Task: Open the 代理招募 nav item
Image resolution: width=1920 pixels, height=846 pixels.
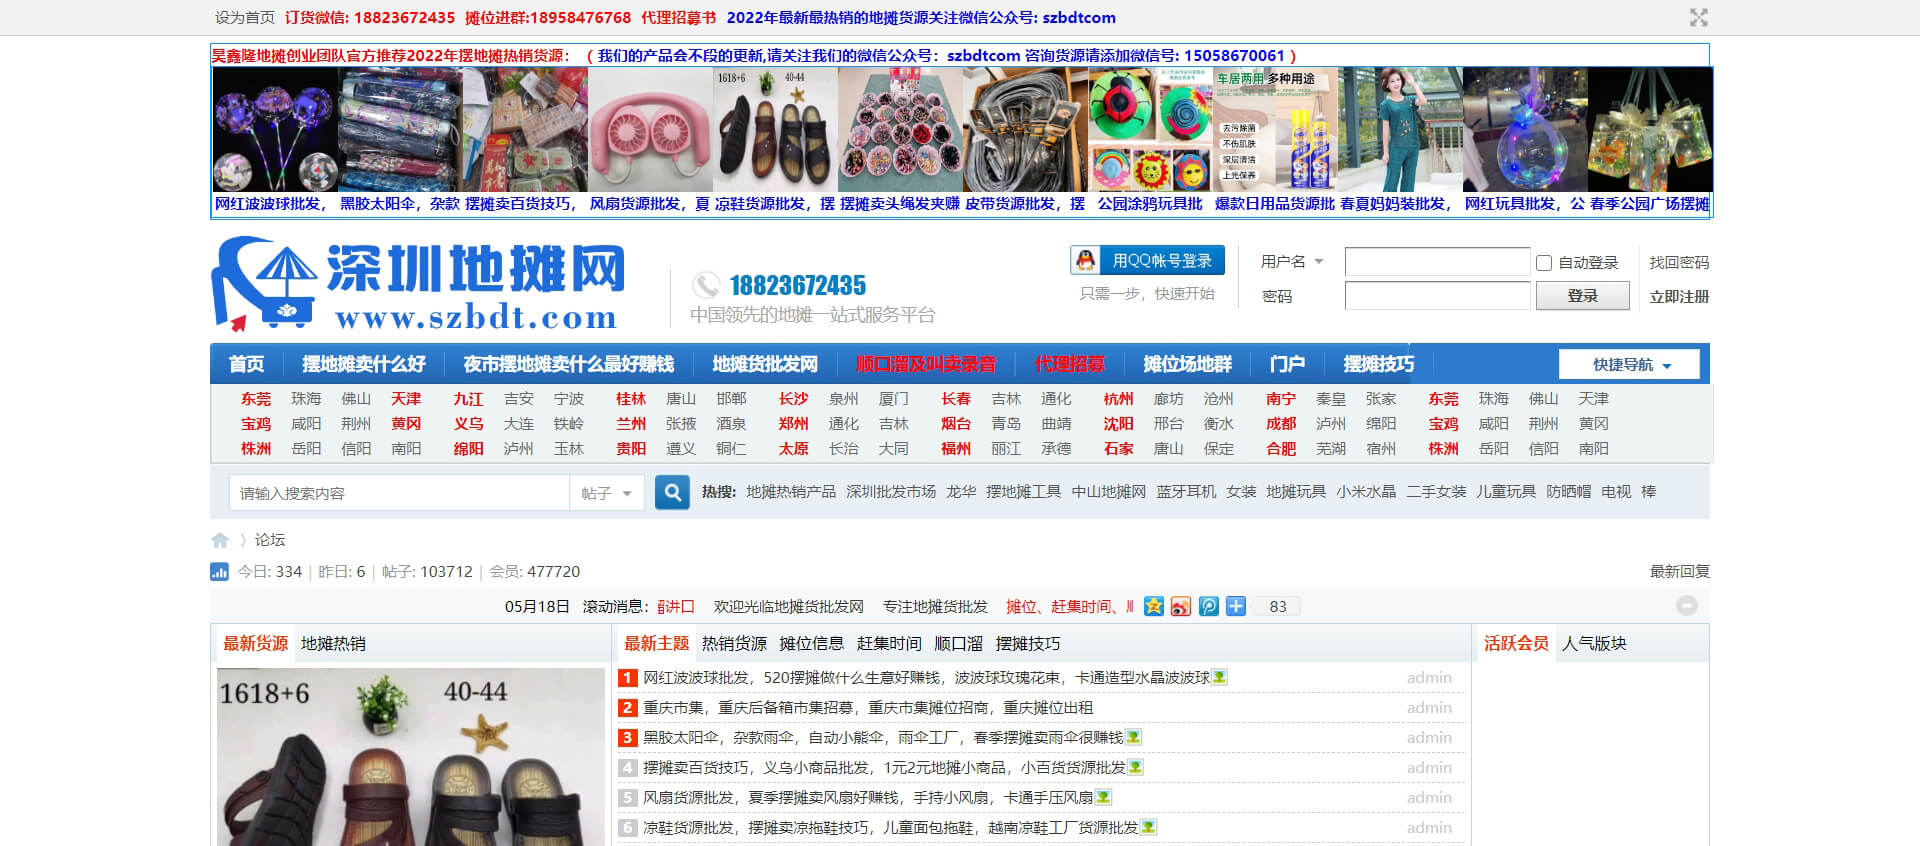Action: (1069, 364)
